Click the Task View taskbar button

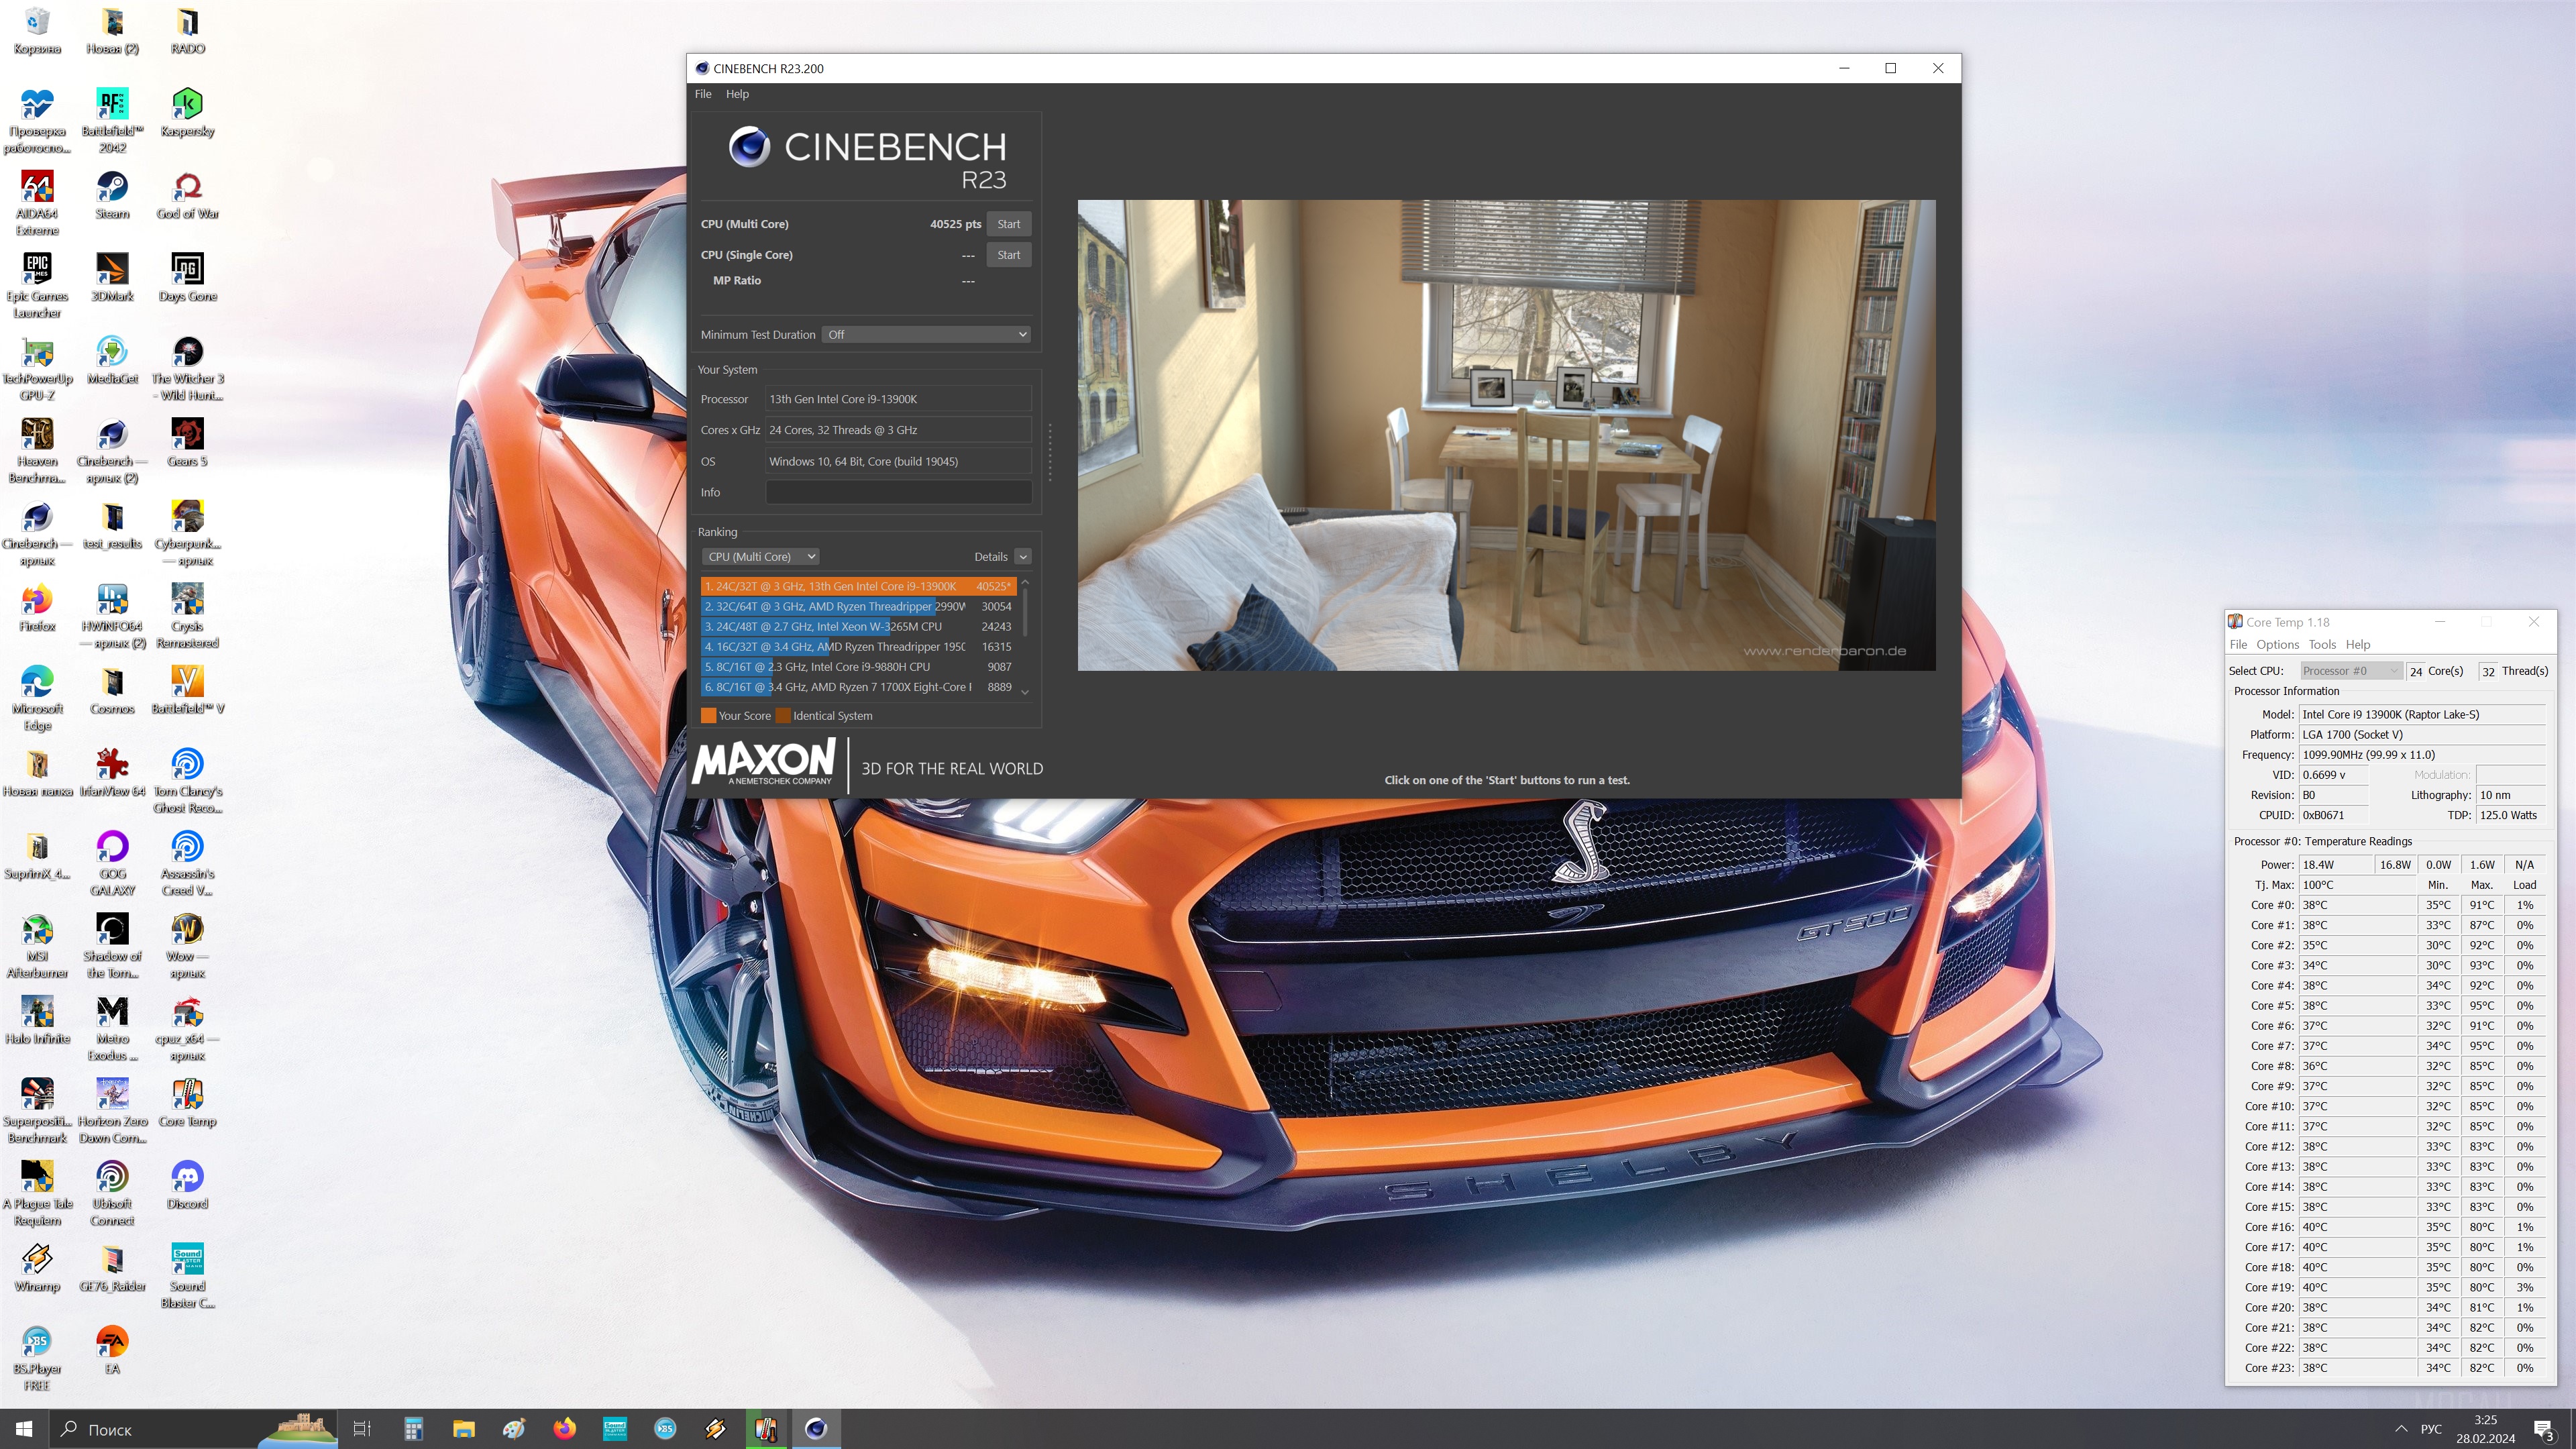[362, 1428]
